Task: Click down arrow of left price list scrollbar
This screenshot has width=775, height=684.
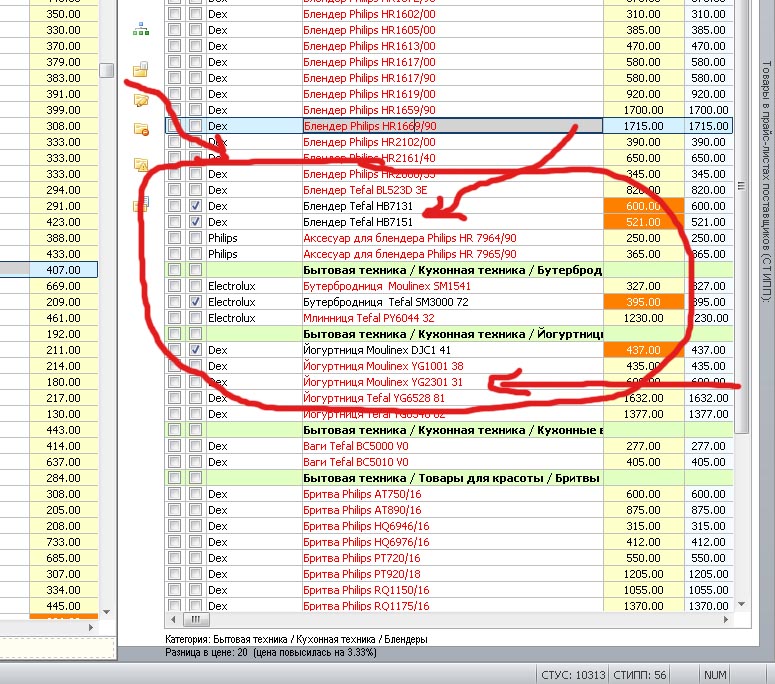Action: click(x=106, y=612)
